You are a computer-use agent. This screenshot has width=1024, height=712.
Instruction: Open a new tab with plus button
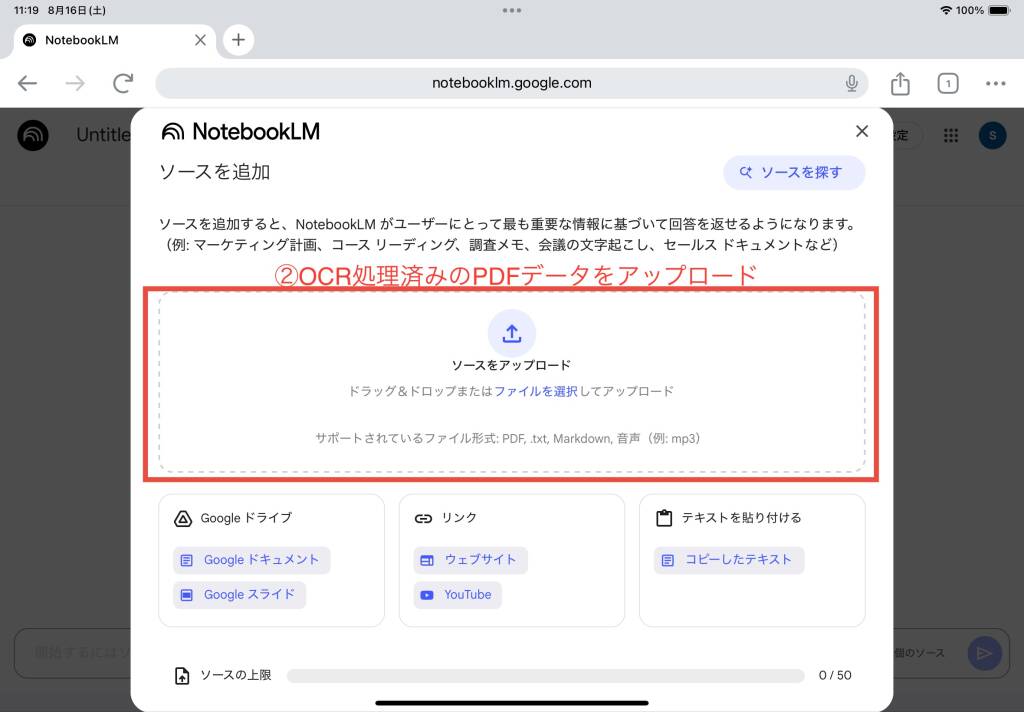pos(238,40)
